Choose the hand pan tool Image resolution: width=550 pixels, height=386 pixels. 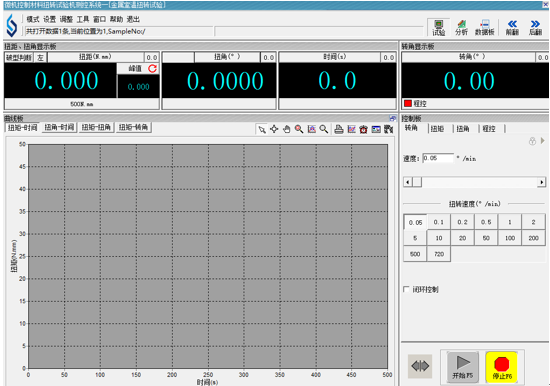pos(287,129)
